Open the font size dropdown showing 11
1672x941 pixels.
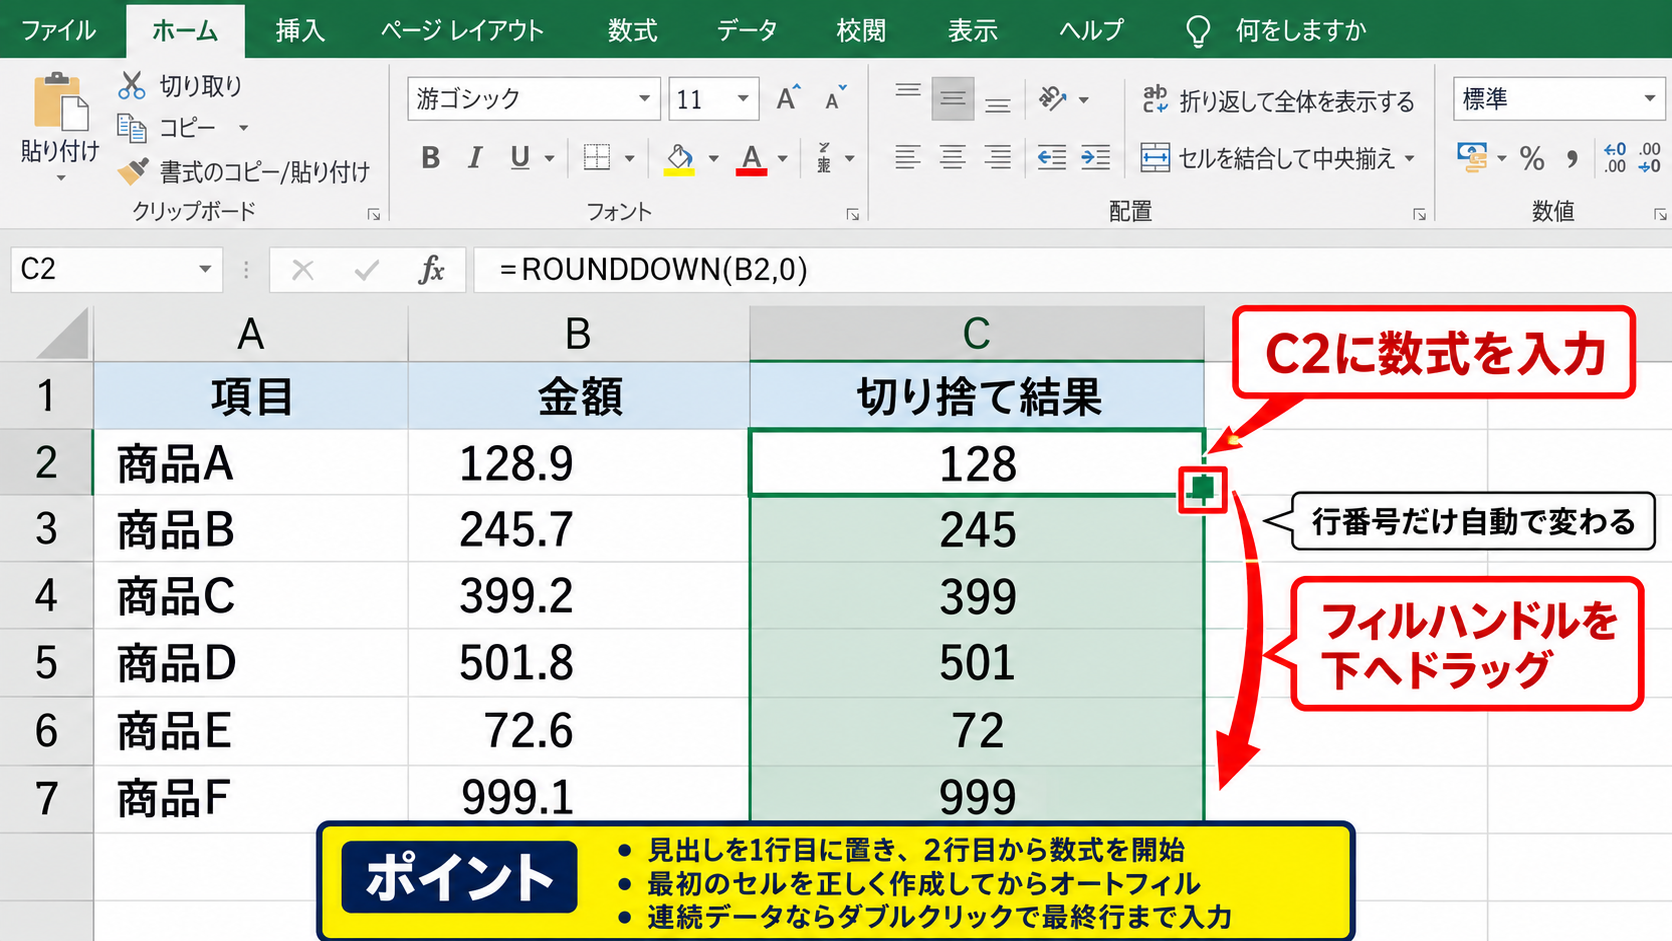tap(743, 99)
